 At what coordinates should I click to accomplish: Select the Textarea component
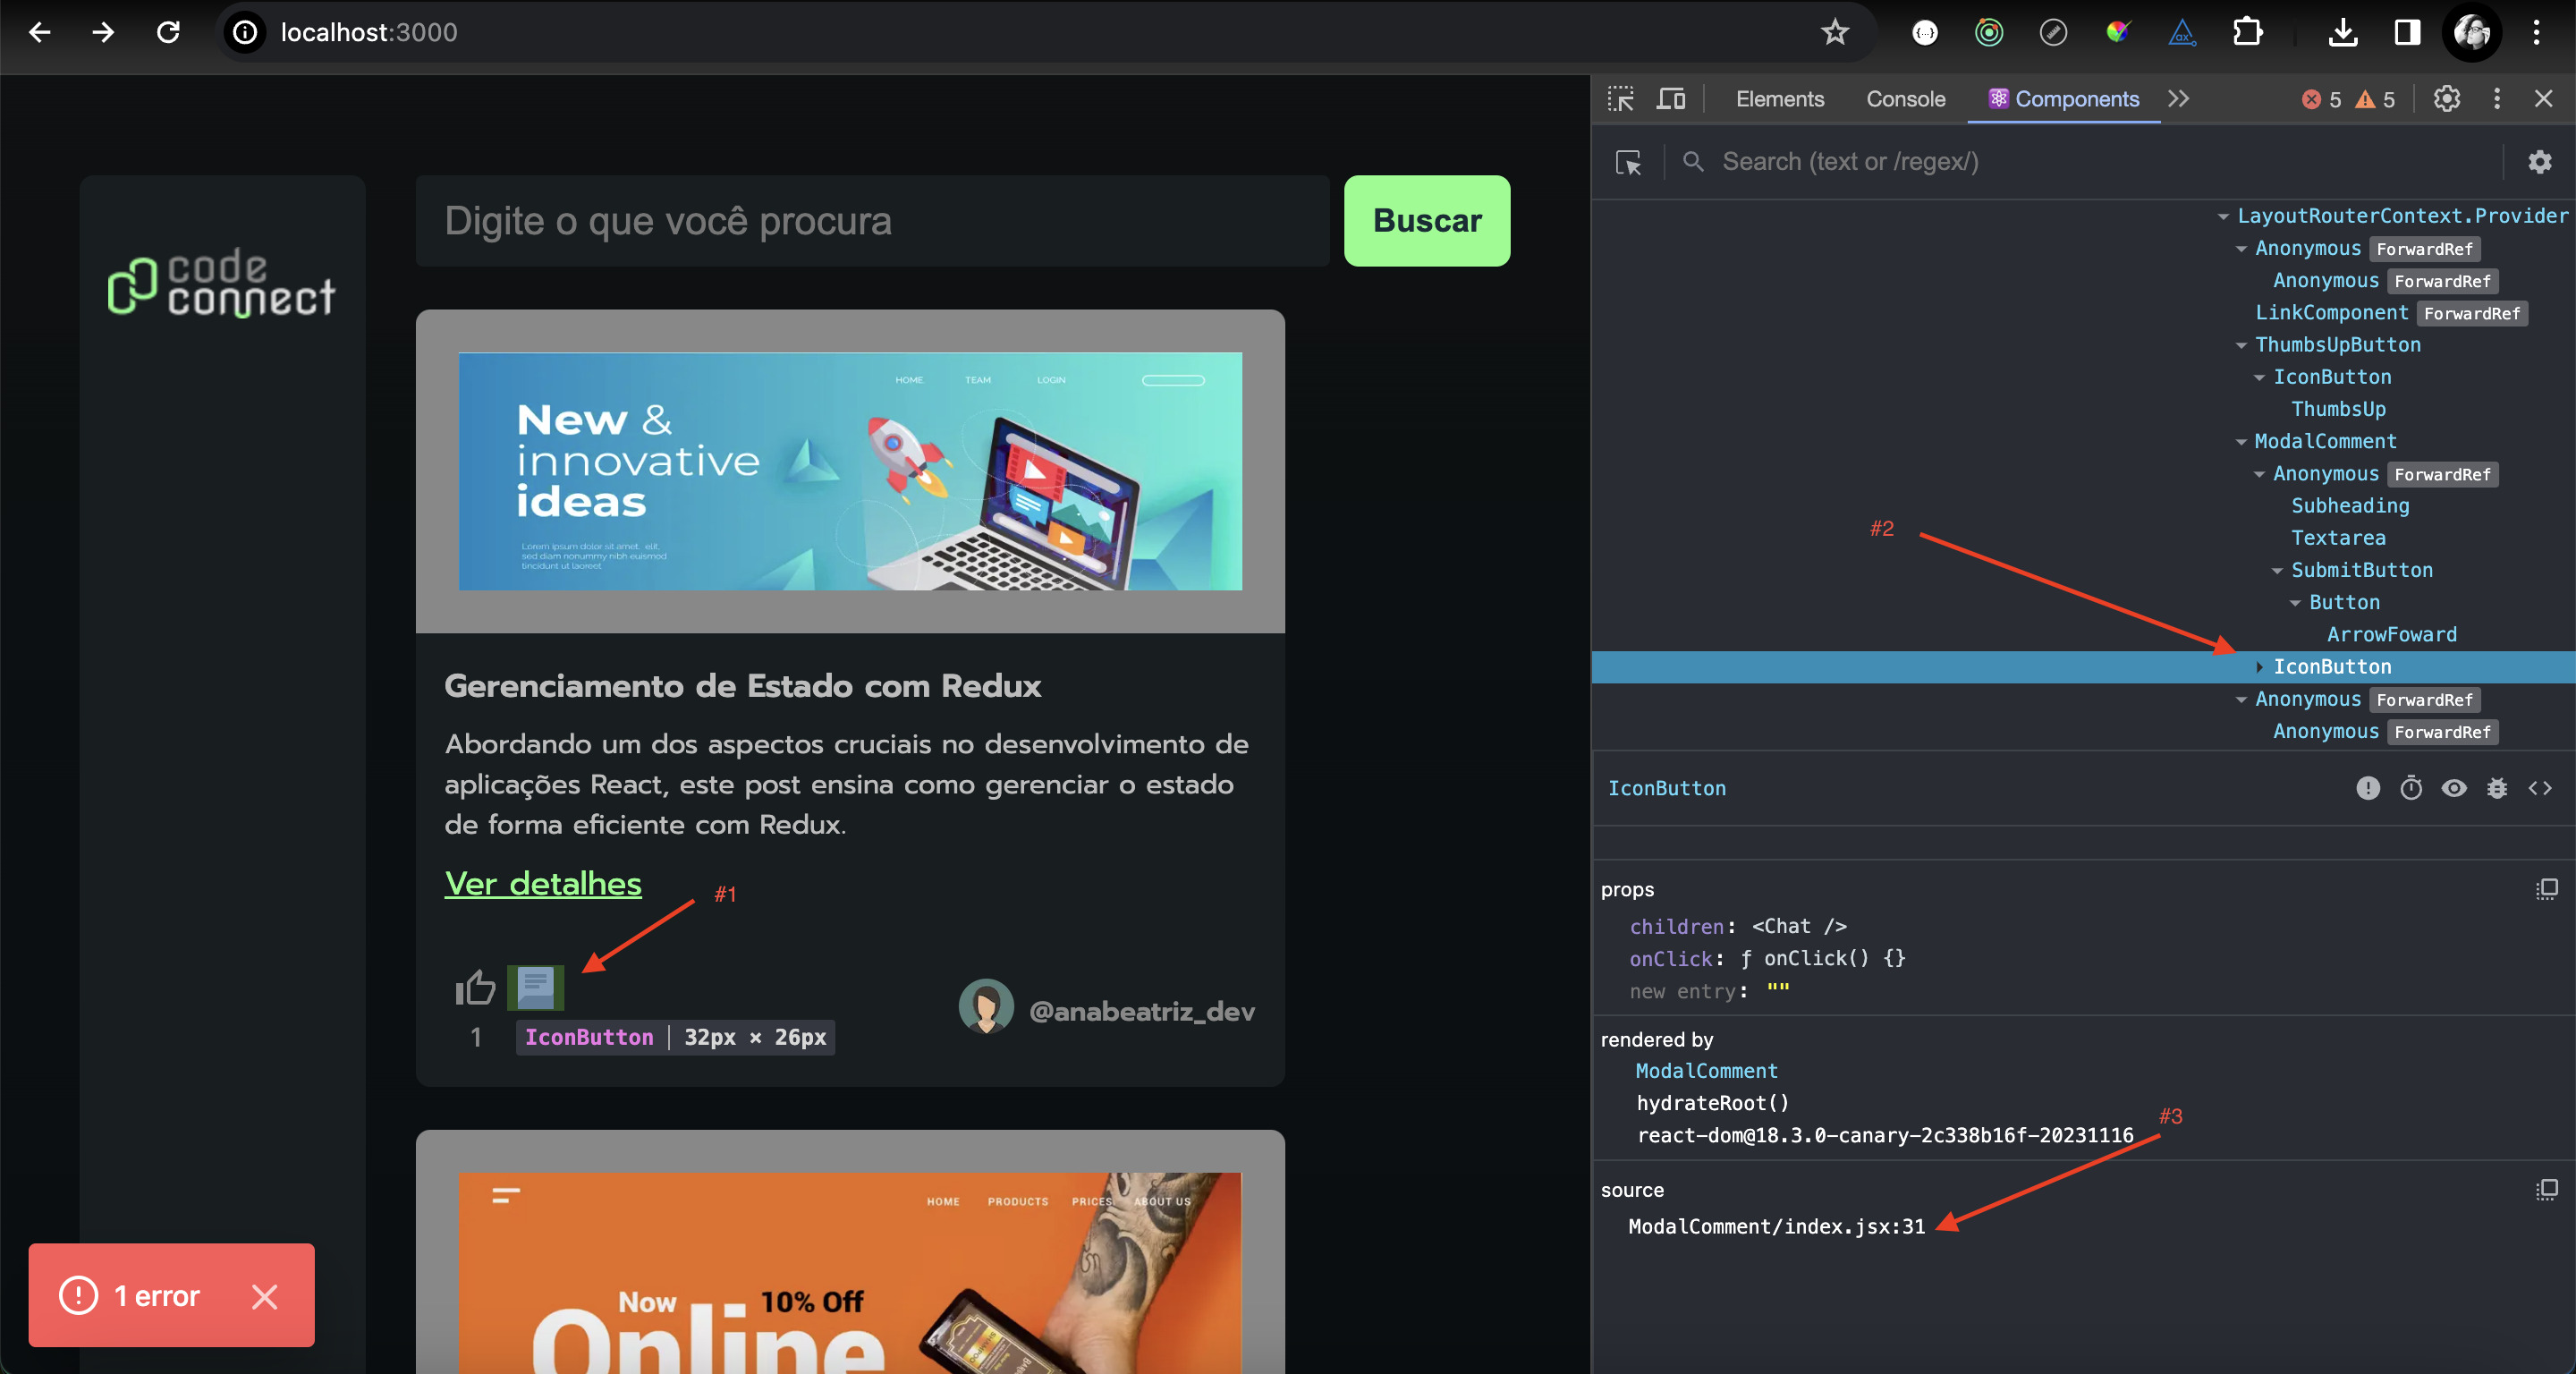(2337, 538)
